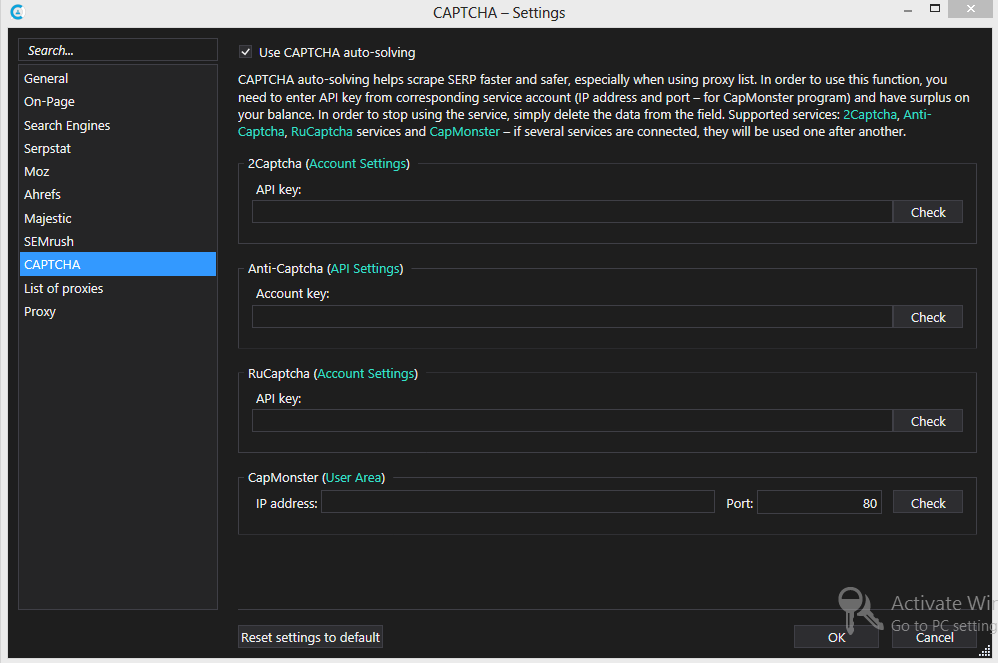This screenshot has width=998, height=663.
Task: Check the CapMonster connection
Action: click(x=927, y=502)
